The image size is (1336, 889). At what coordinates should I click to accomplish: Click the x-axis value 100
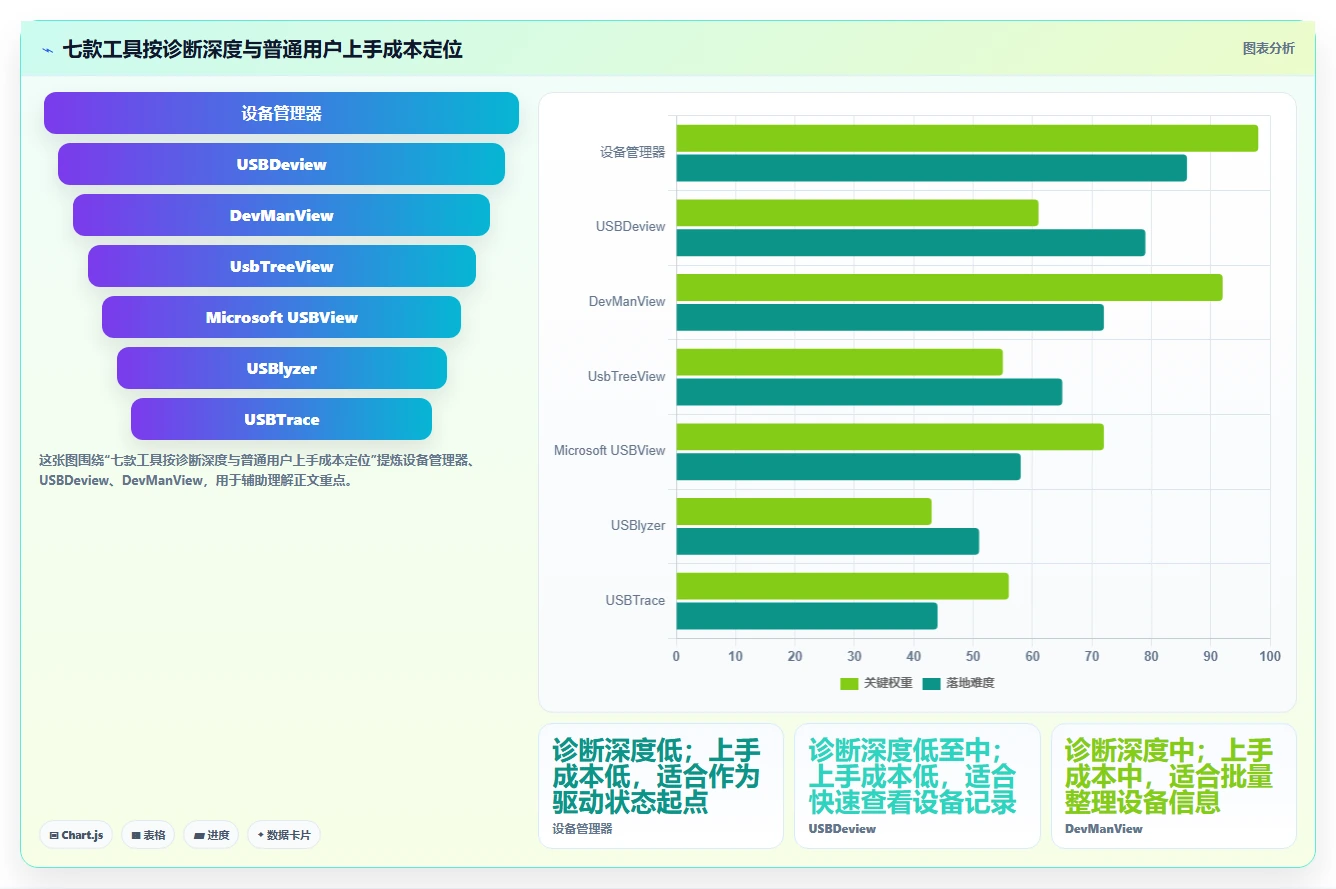click(1270, 657)
